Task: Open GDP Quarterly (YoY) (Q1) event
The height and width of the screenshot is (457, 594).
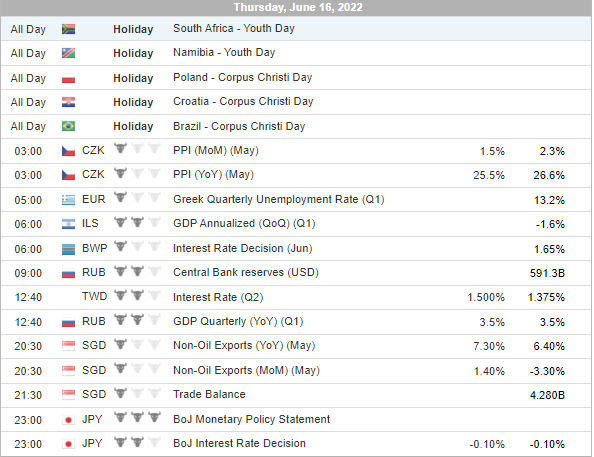Action: [x=238, y=321]
